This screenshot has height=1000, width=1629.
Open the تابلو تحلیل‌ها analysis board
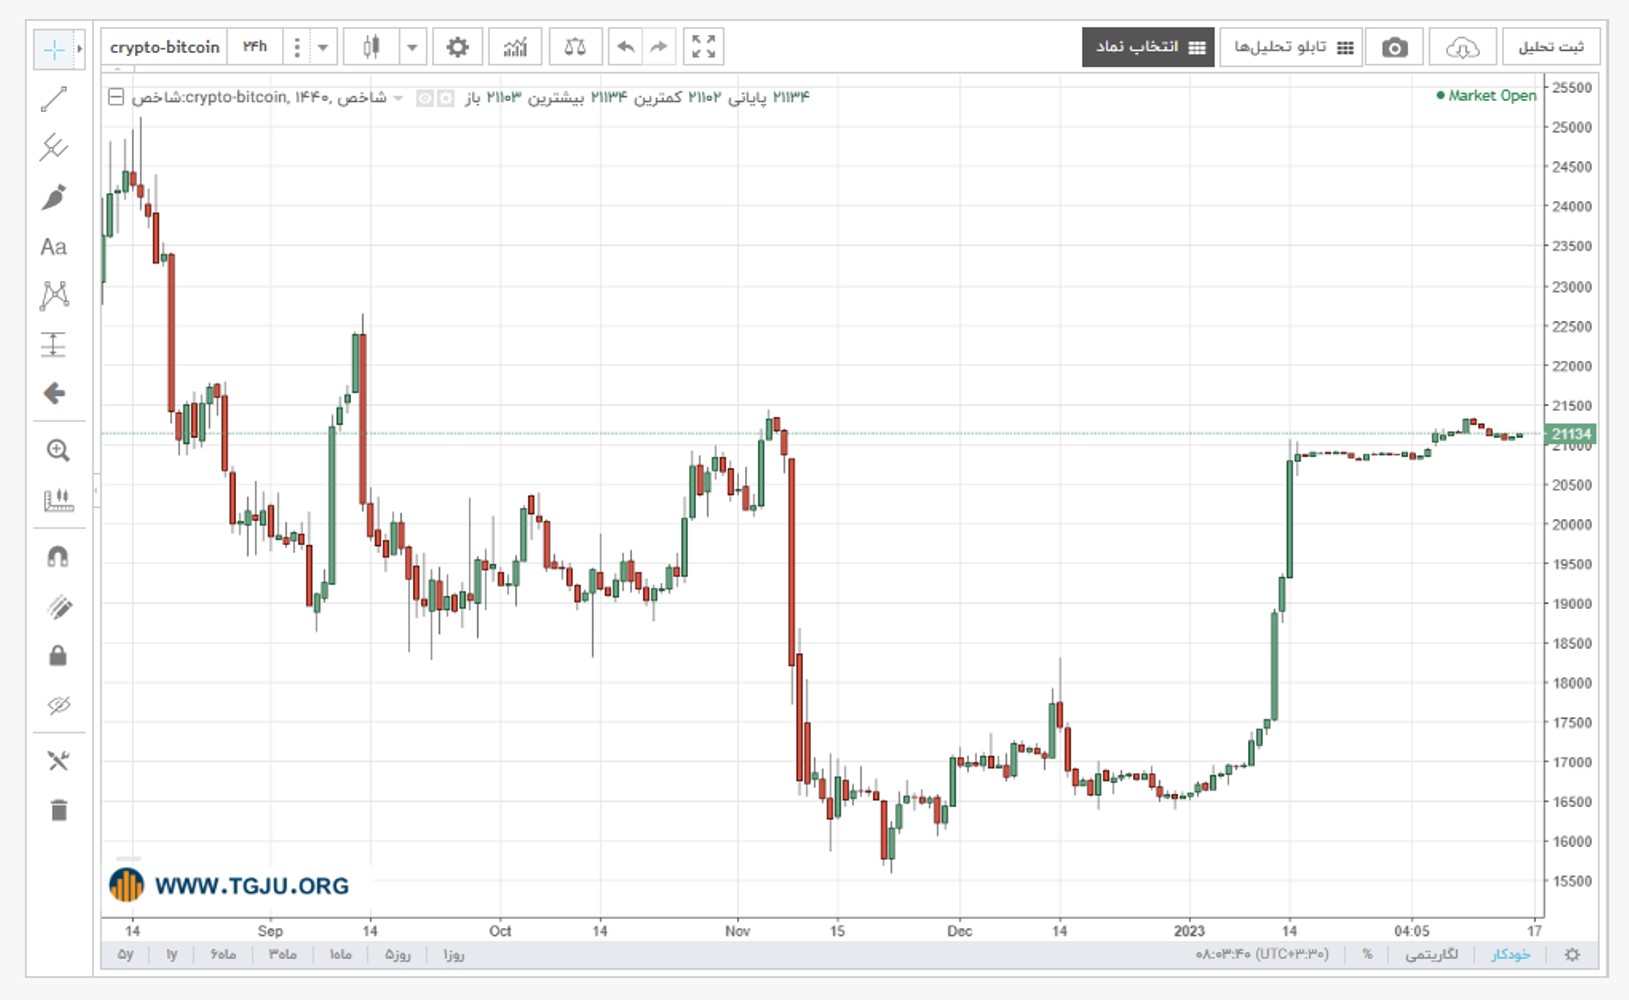pos(1291,47)
